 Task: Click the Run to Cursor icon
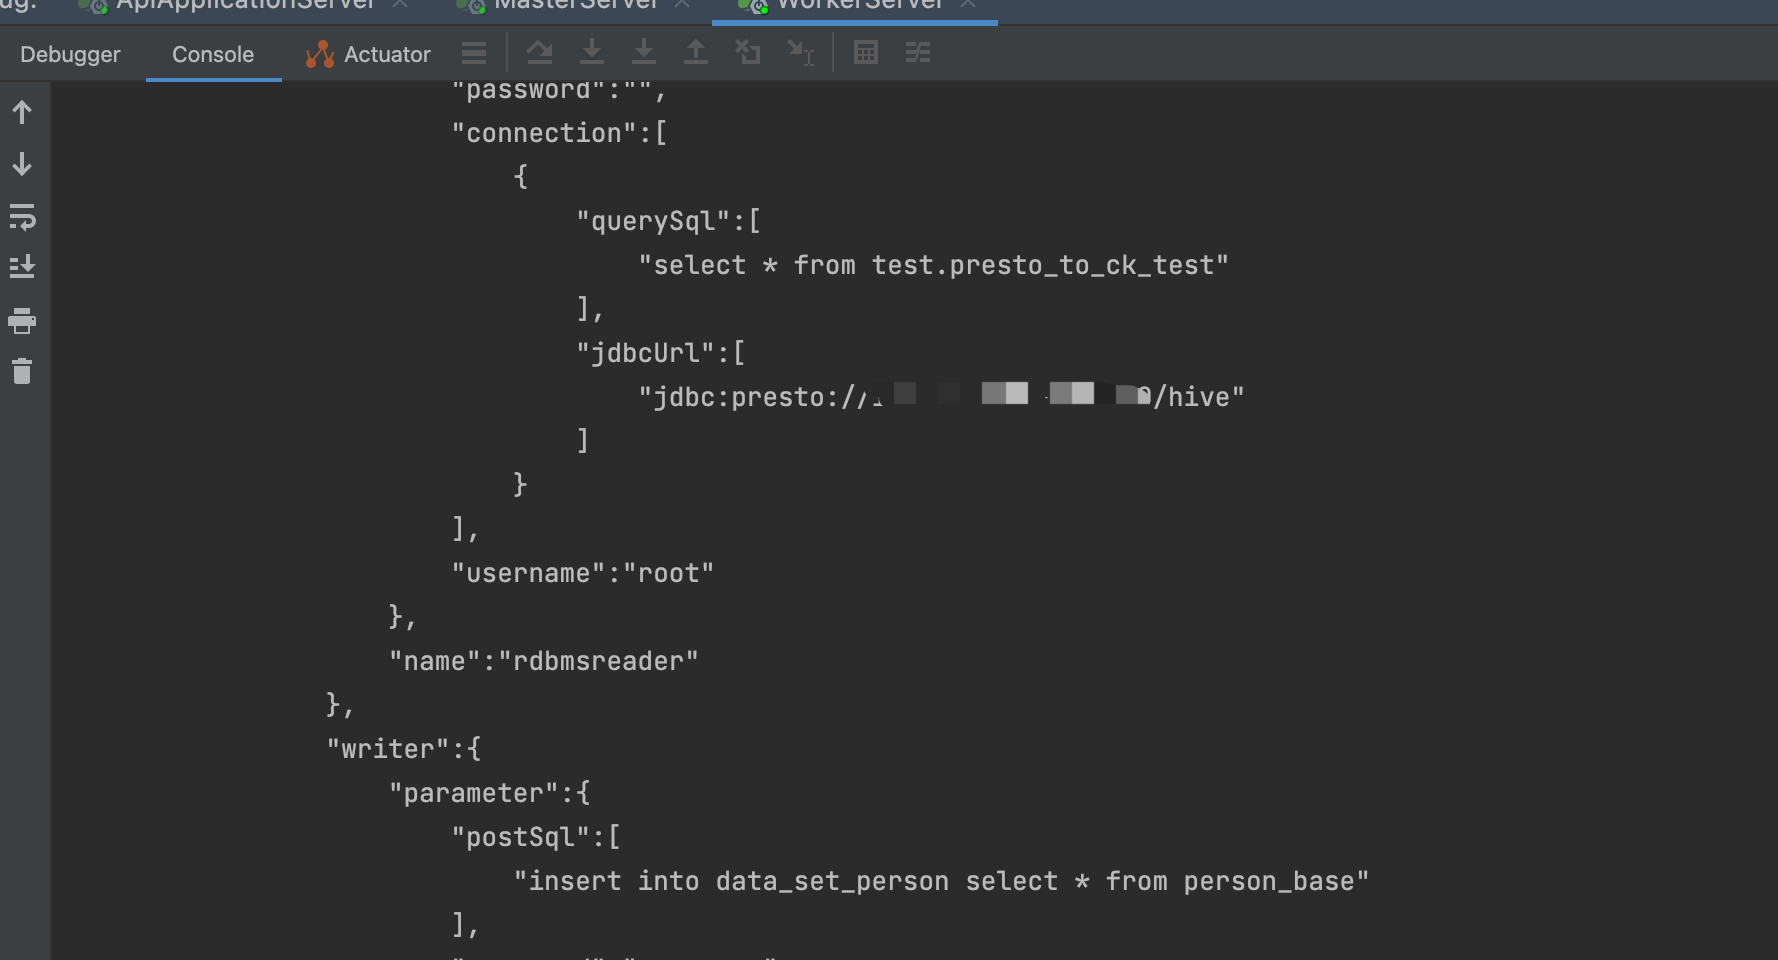[x=800, y=52]
